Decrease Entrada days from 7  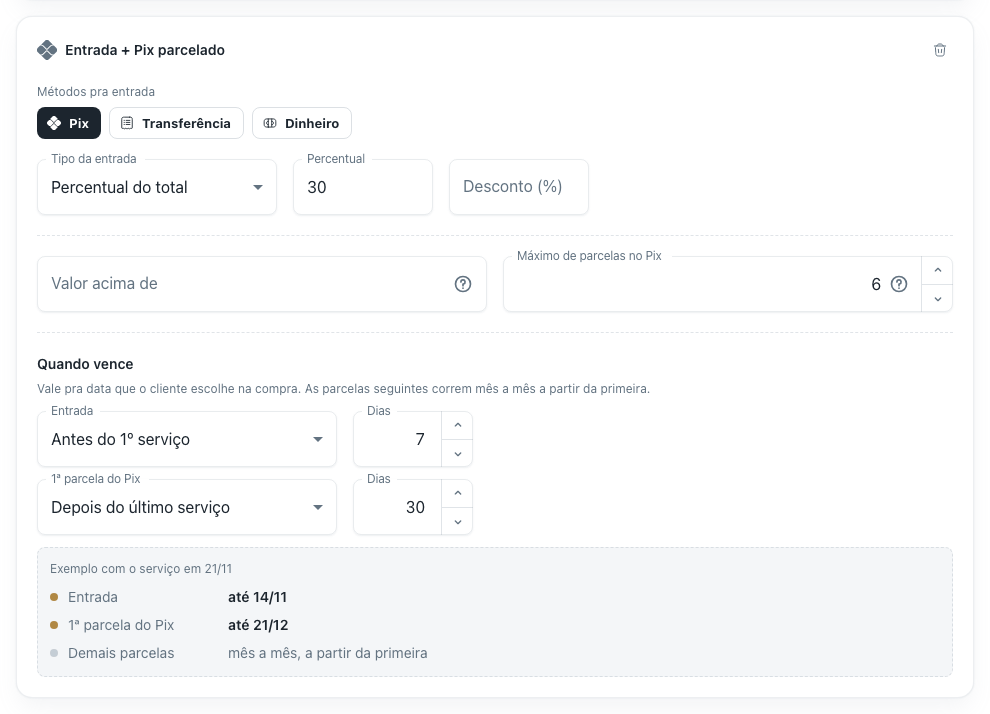tap(458, 453)
